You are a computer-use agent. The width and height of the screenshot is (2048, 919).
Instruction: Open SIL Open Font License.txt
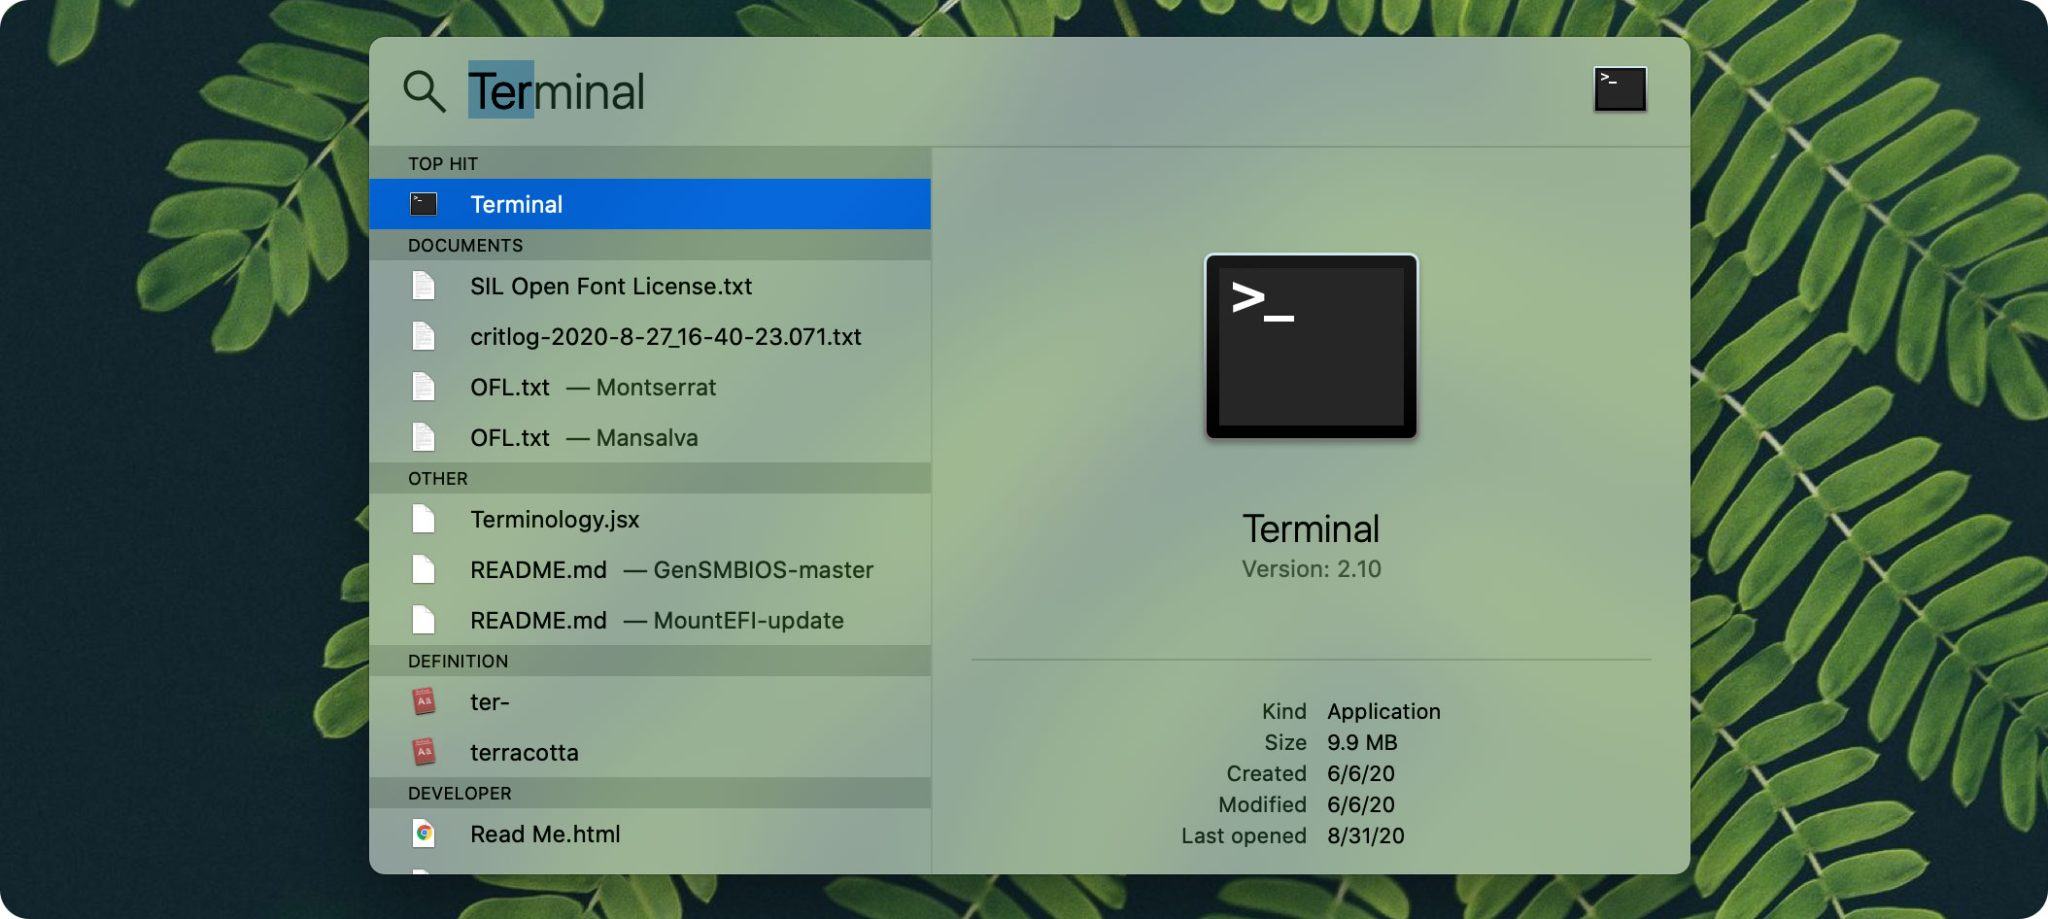click(650, 286)
